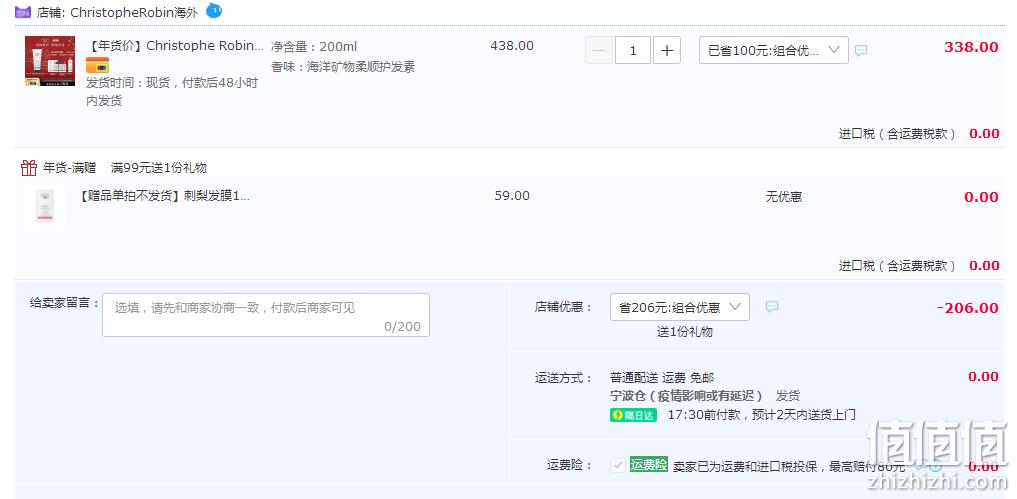Expand the 已省100元:组合优惠 dropdown
1017x499 pixels.
[774, 50]
